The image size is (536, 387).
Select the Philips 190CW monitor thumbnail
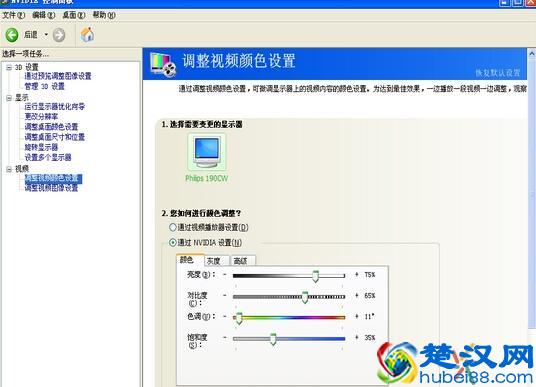pyautogui.click(x=206, y=152)
